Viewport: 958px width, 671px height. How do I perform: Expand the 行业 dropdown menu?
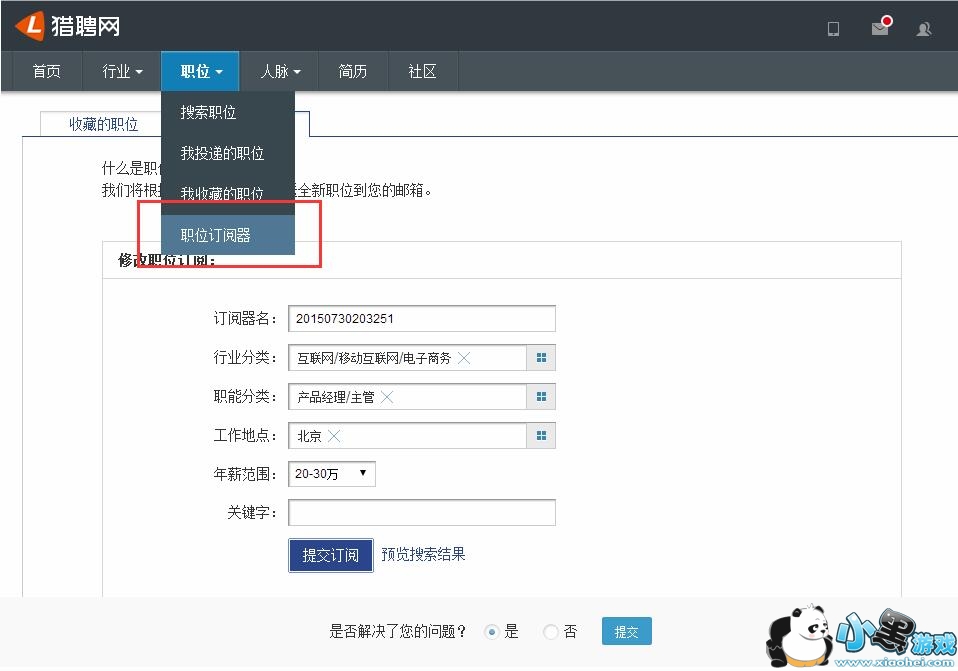tap(122, 72)
